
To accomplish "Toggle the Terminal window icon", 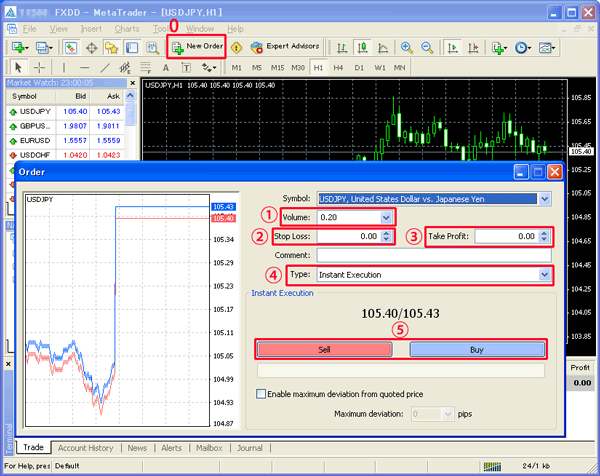I will pos(132,48).
